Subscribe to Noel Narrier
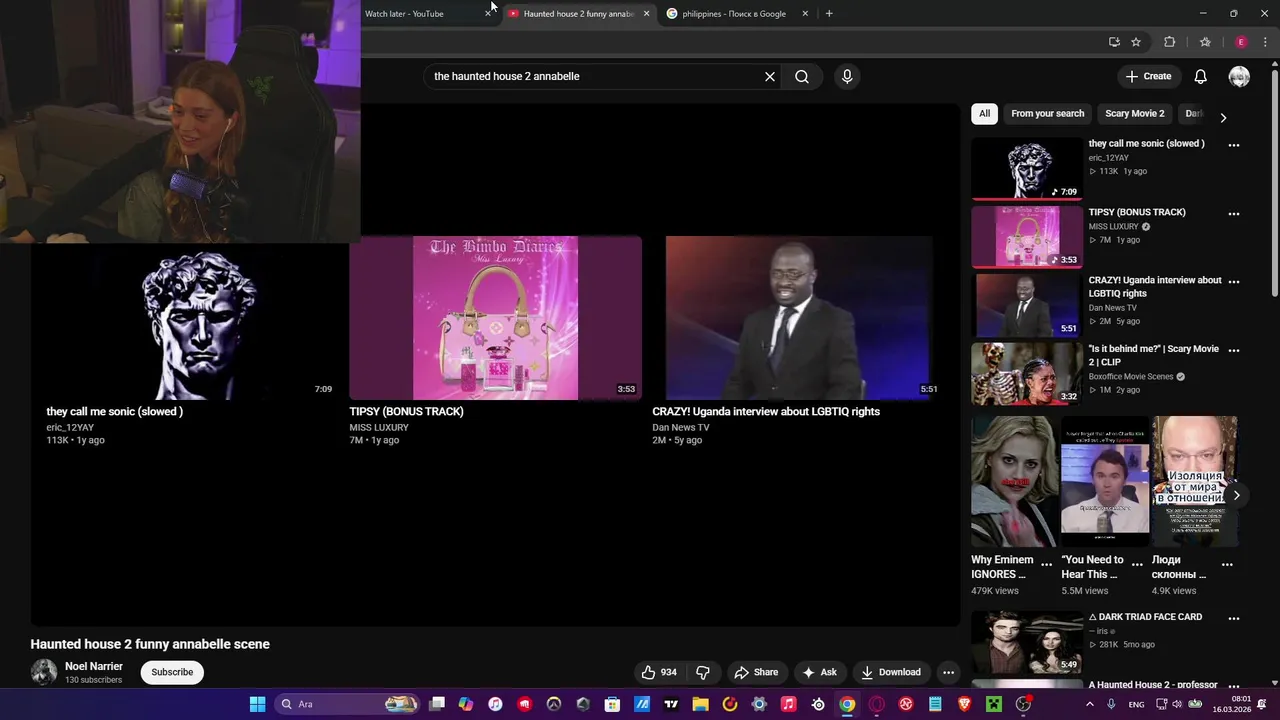Image resolution: width=1280 pixels, height=720 pixels. click(172, 672)
